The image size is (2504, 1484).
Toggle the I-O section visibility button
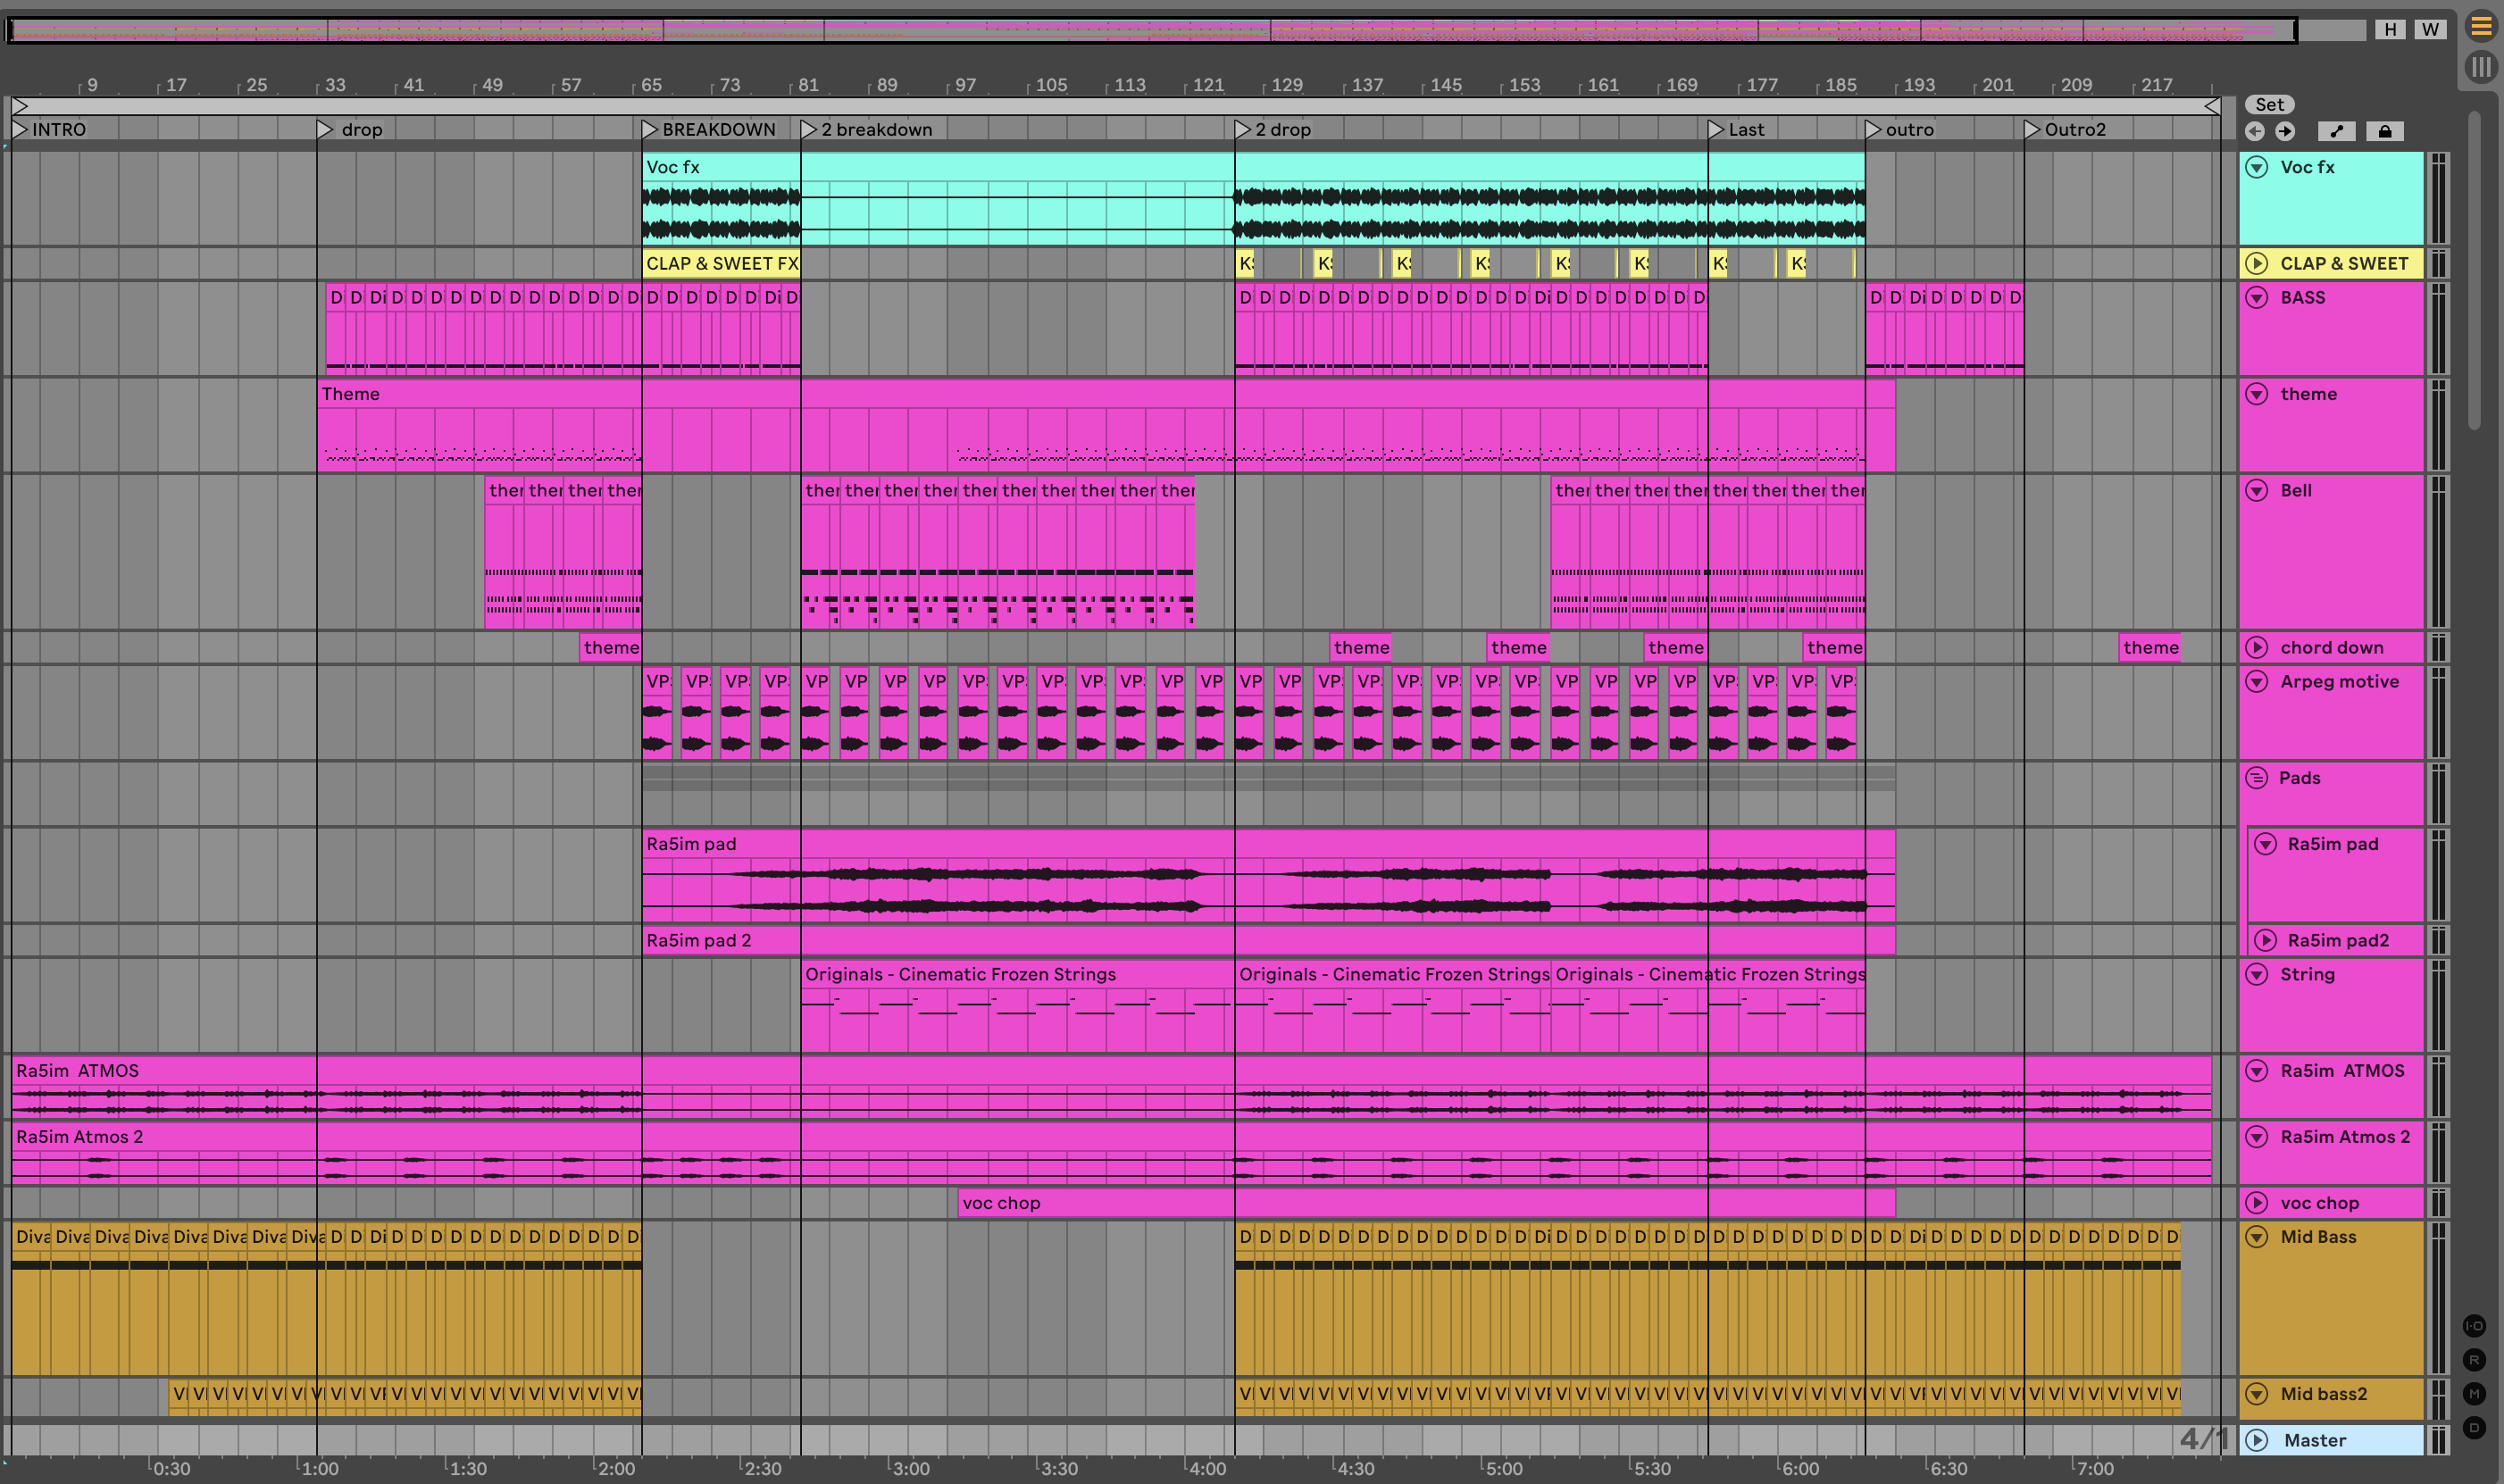2474,1326
